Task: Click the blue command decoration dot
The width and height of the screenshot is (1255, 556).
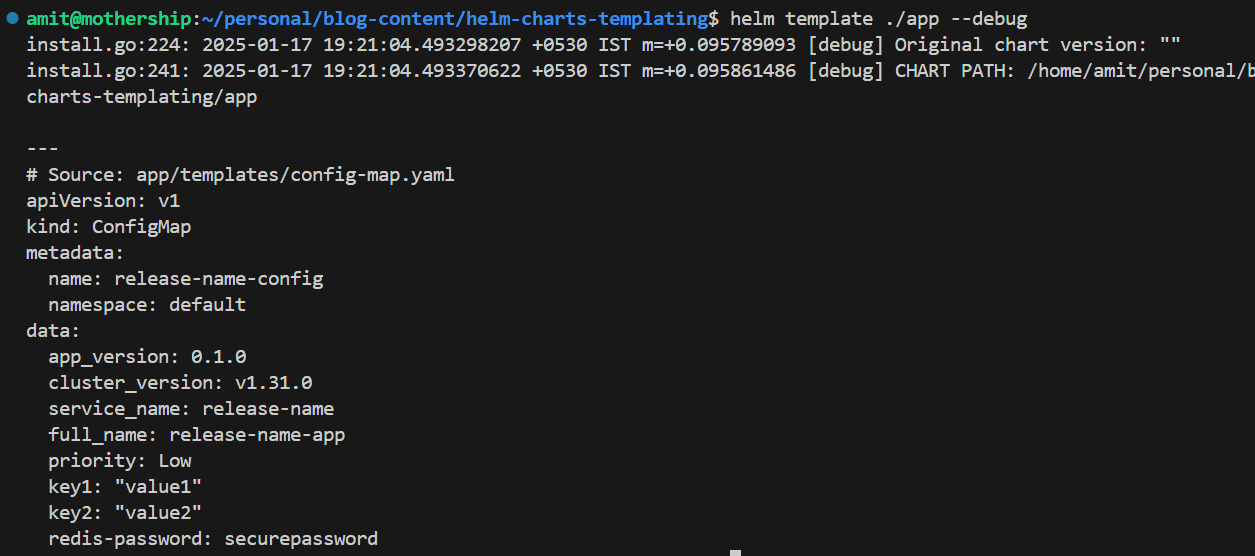Action: tap(11, 18)
